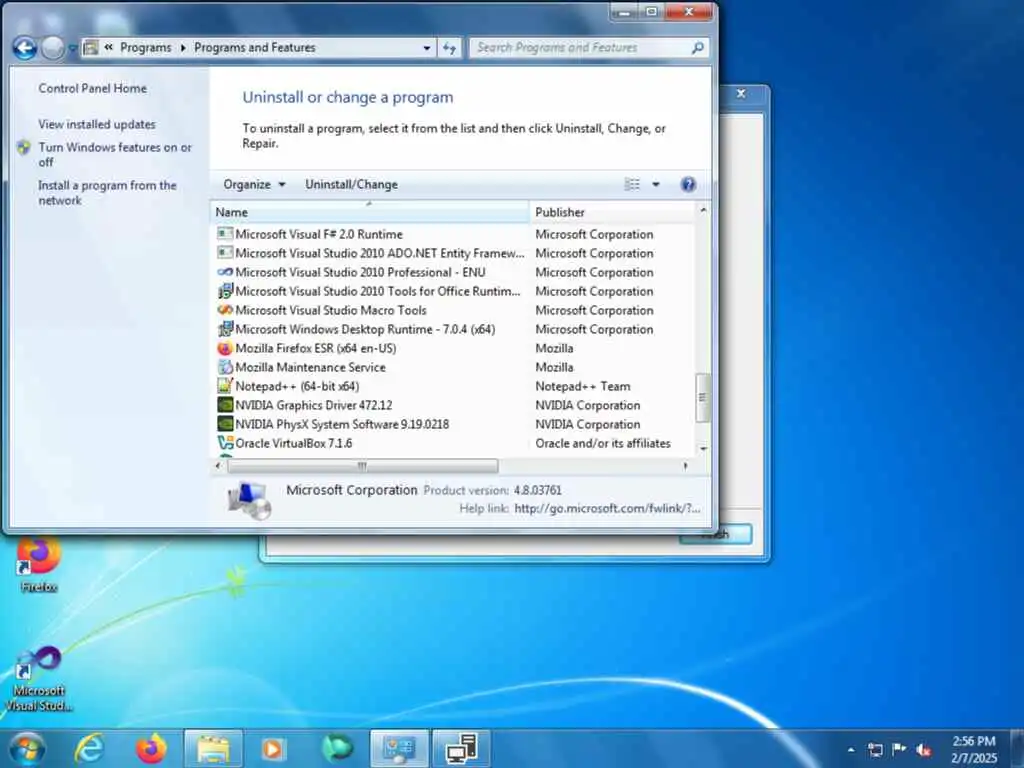This screenshot has height=768, width=1024.
Task: Click the network tray icon
Action: pyautogui.click(x=875, y=750)
